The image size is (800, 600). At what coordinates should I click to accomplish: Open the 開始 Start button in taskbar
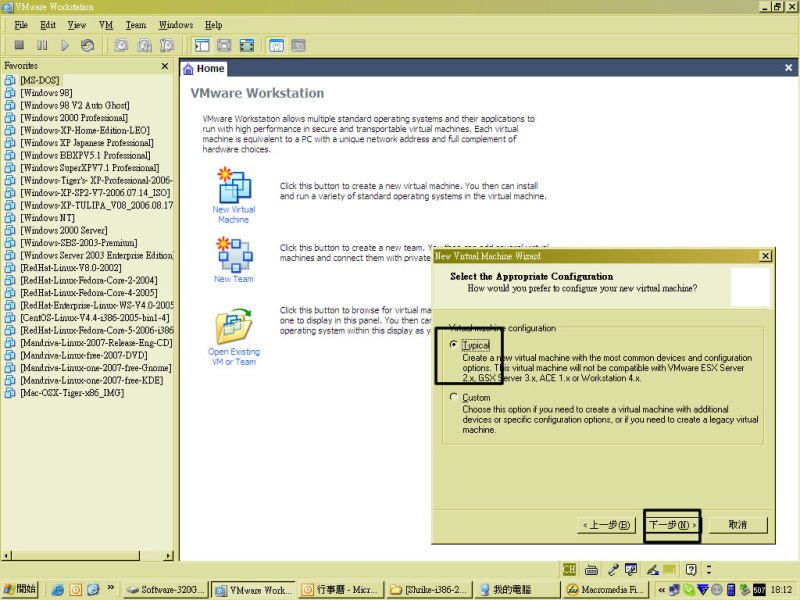tap(20, 589)
